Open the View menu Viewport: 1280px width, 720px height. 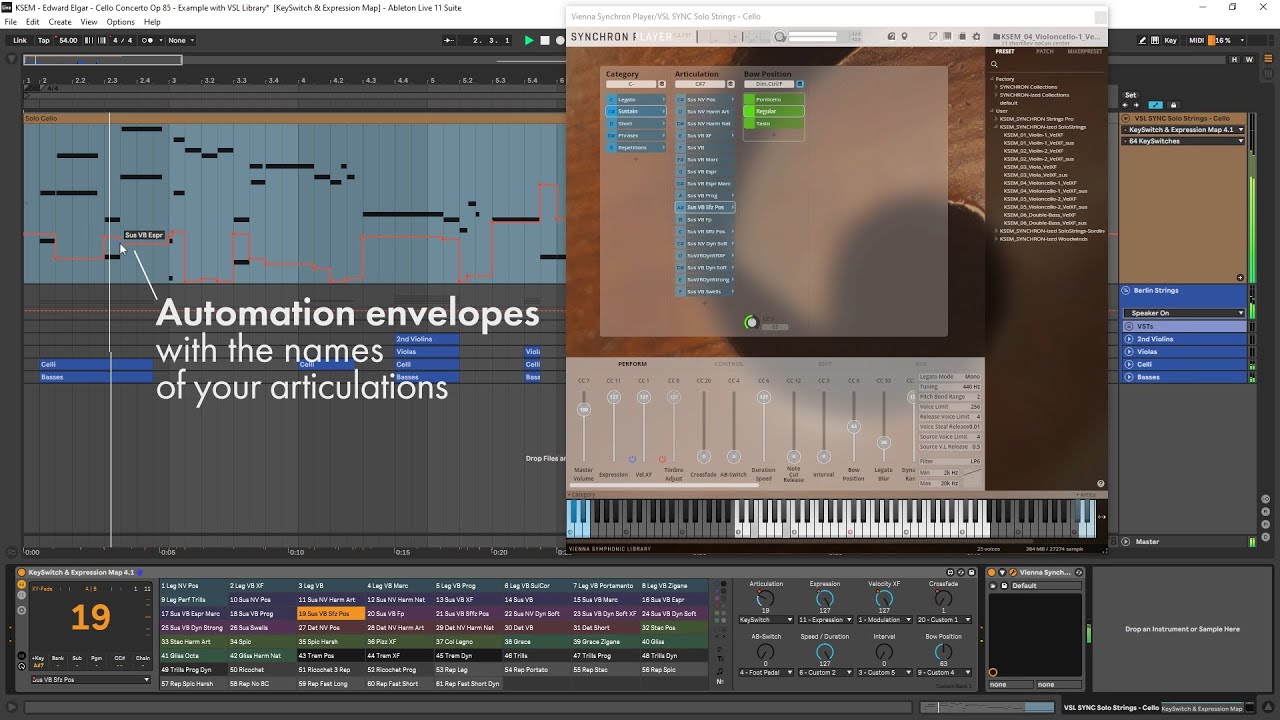(x=89, y=22)
